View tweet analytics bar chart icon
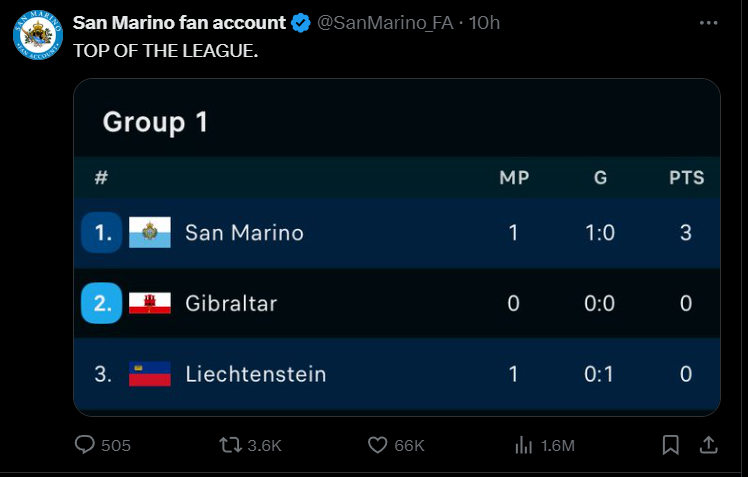Screen dimensions: 748x477 pyautogui.click(x=522, y=445)
